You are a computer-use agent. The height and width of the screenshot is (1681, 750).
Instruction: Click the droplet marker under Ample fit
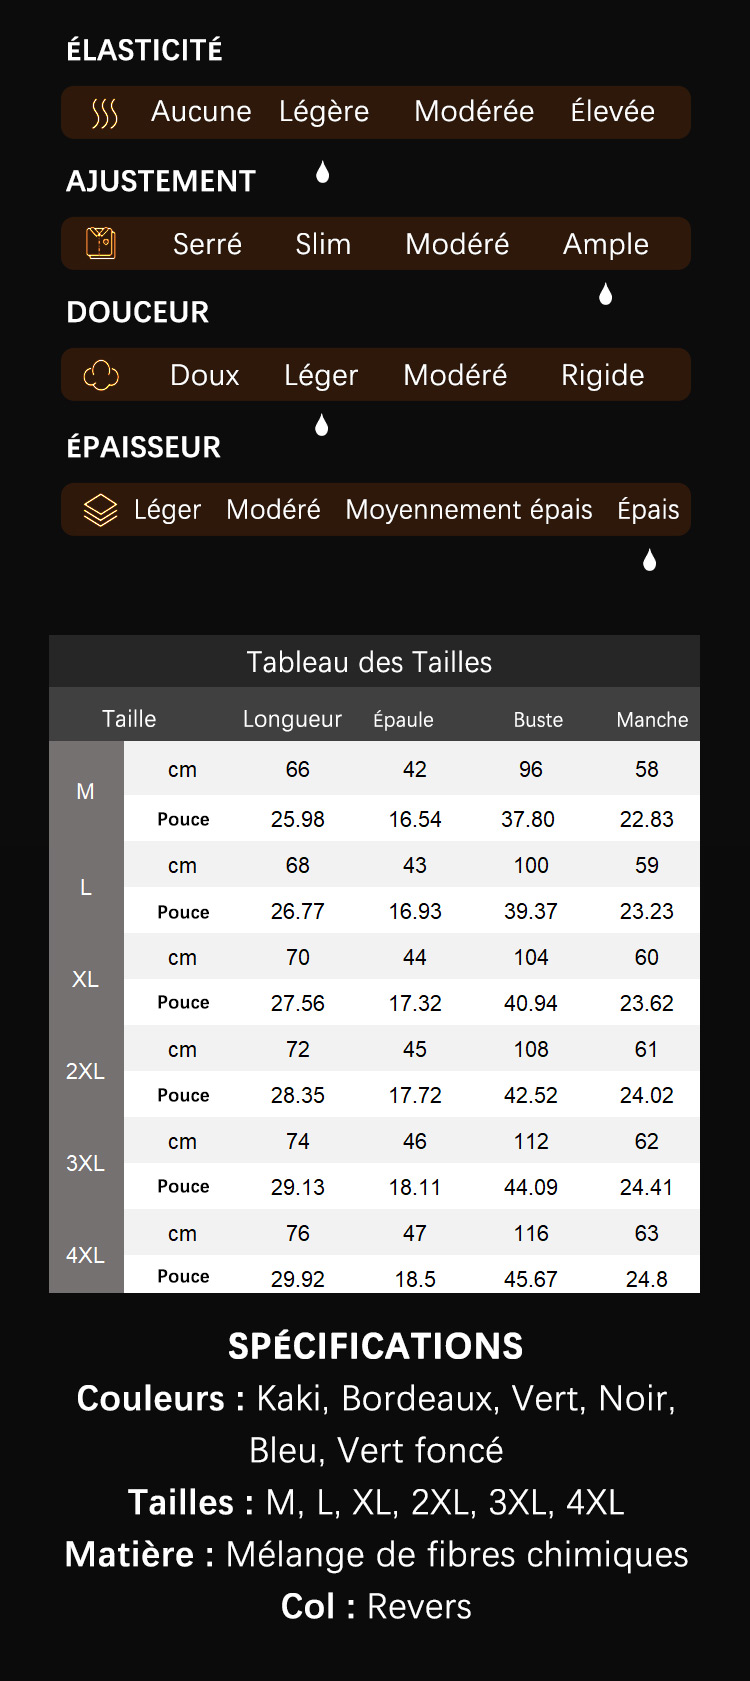pyautogui.click(x=605, y=294)
